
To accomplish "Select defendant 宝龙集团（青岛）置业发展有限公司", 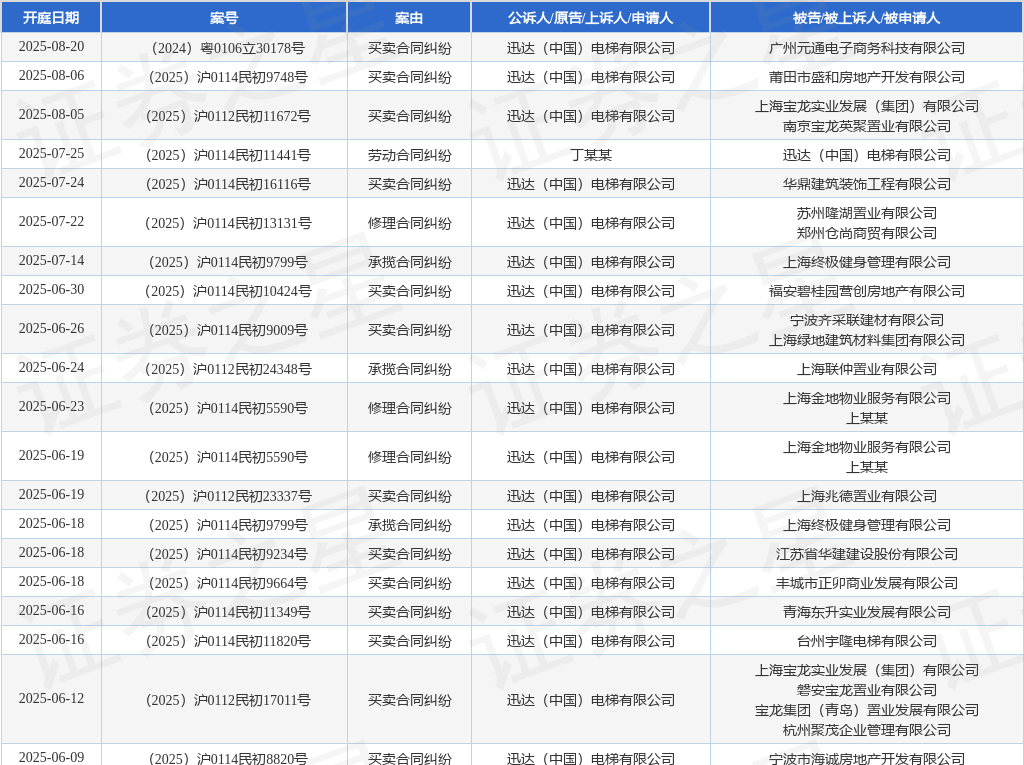I will tap(867, 710).
